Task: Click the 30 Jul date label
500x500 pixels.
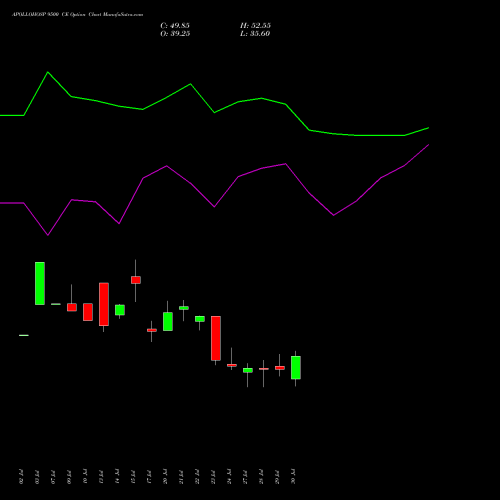Action: (x=293, y=476)
